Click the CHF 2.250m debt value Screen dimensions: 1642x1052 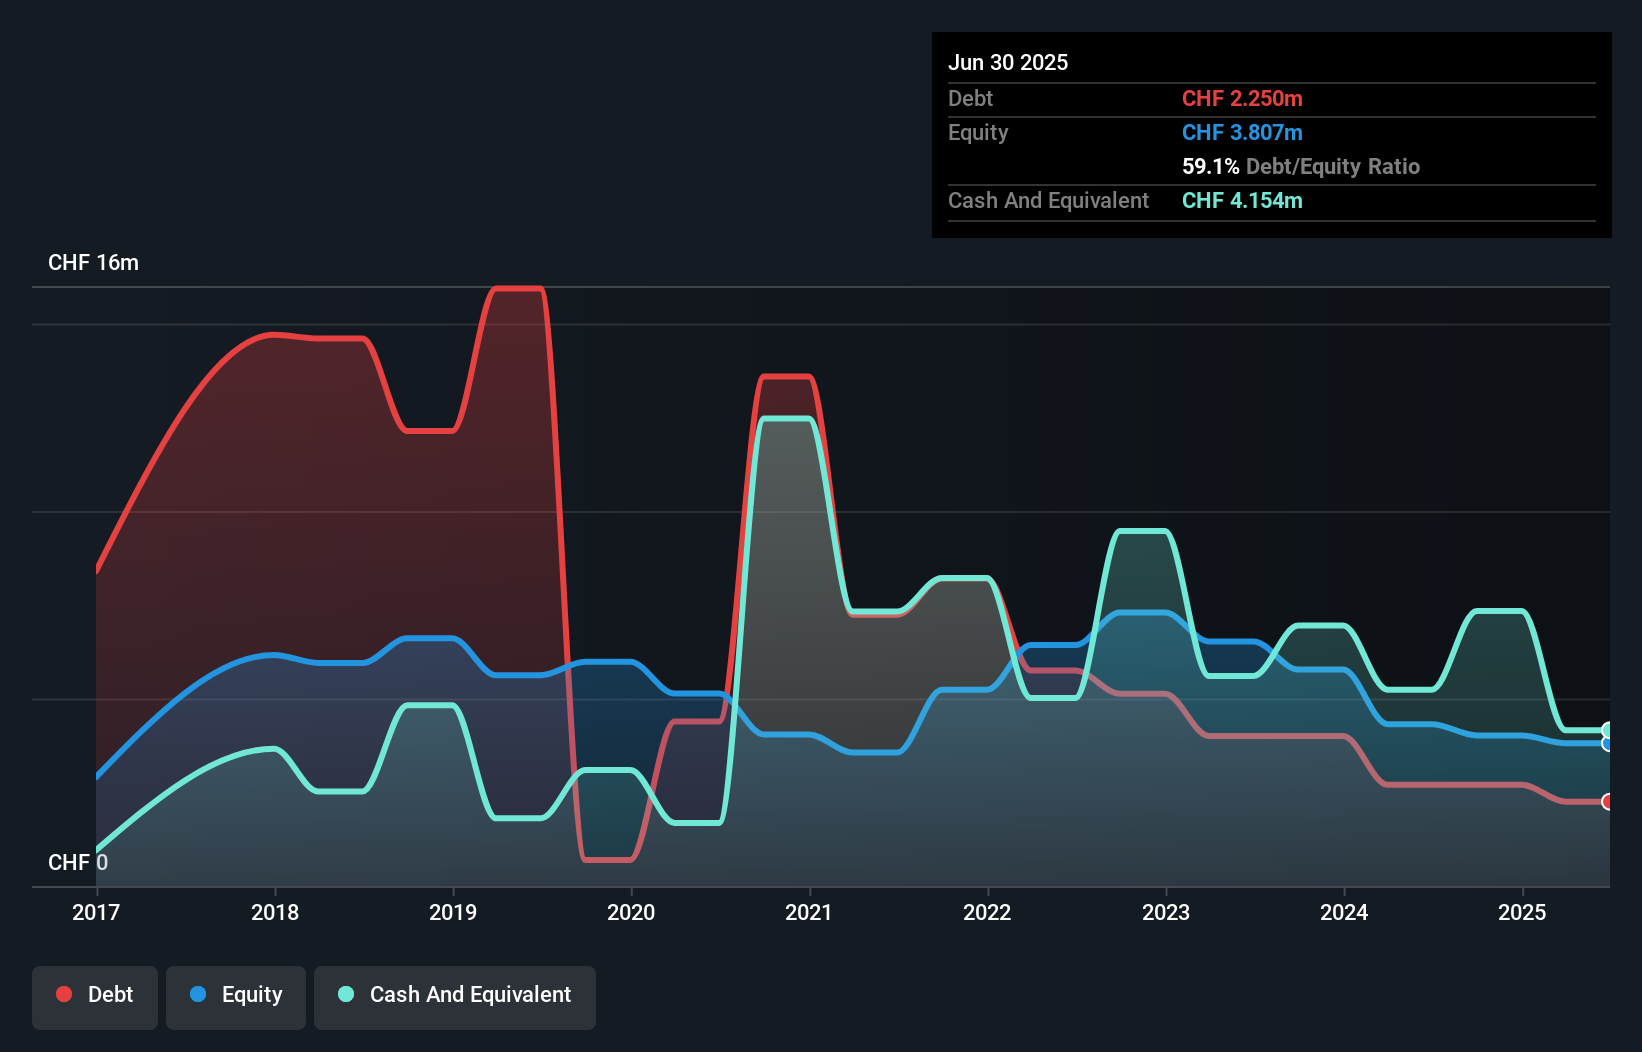pyautogui.click(x=1242, y=99)
